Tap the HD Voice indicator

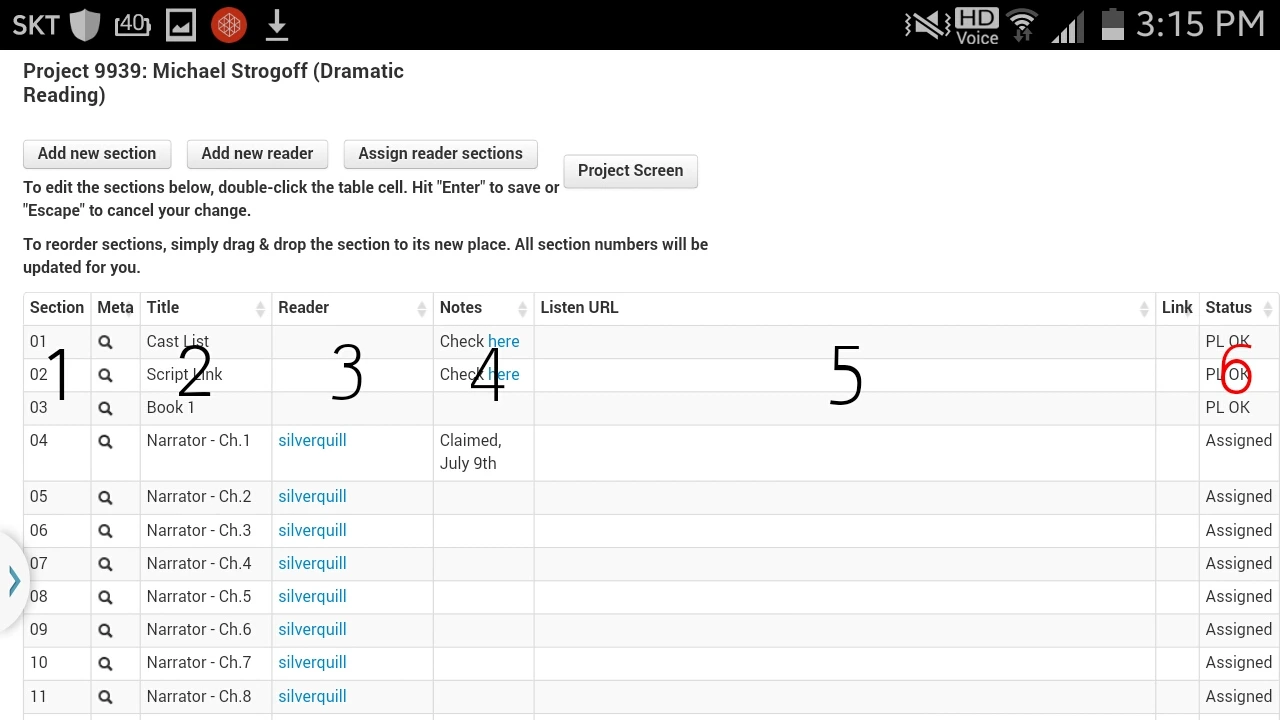point(976,24)
